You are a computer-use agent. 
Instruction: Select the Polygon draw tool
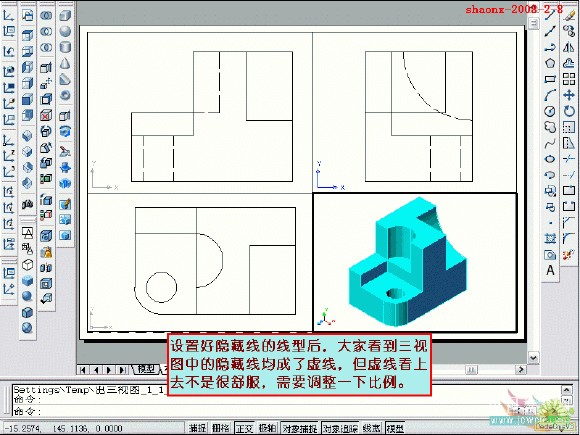(550, 63)
